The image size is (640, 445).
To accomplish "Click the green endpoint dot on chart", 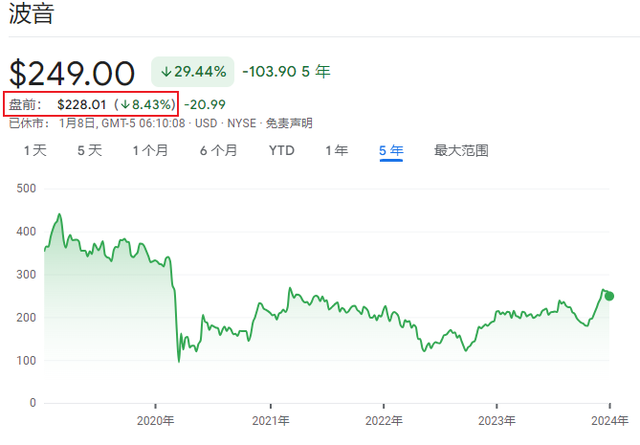I will (x=609, y=296).
